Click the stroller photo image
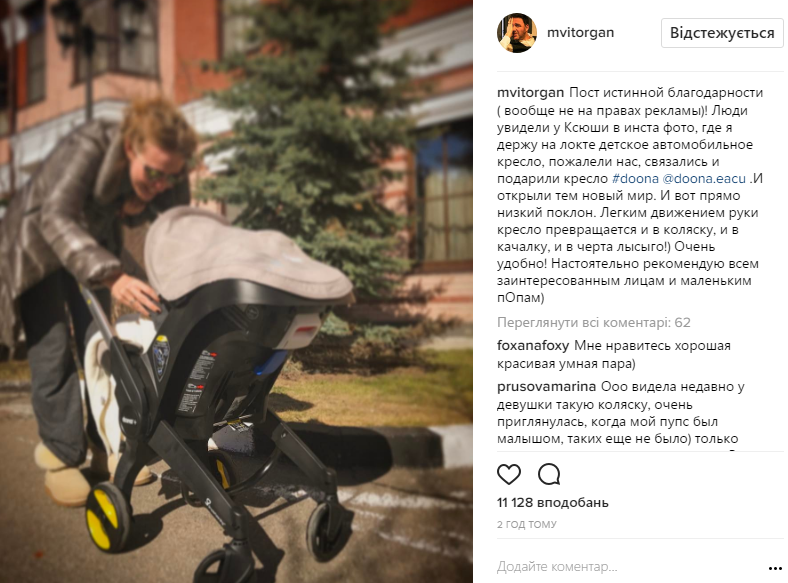788x583 pixels. click(x=236, y=292)
